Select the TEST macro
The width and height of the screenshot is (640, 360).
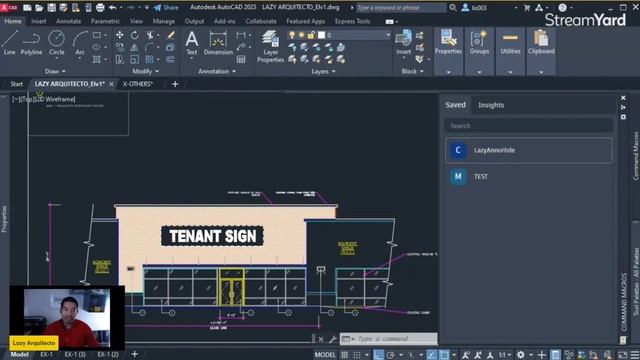coord(529,176)
